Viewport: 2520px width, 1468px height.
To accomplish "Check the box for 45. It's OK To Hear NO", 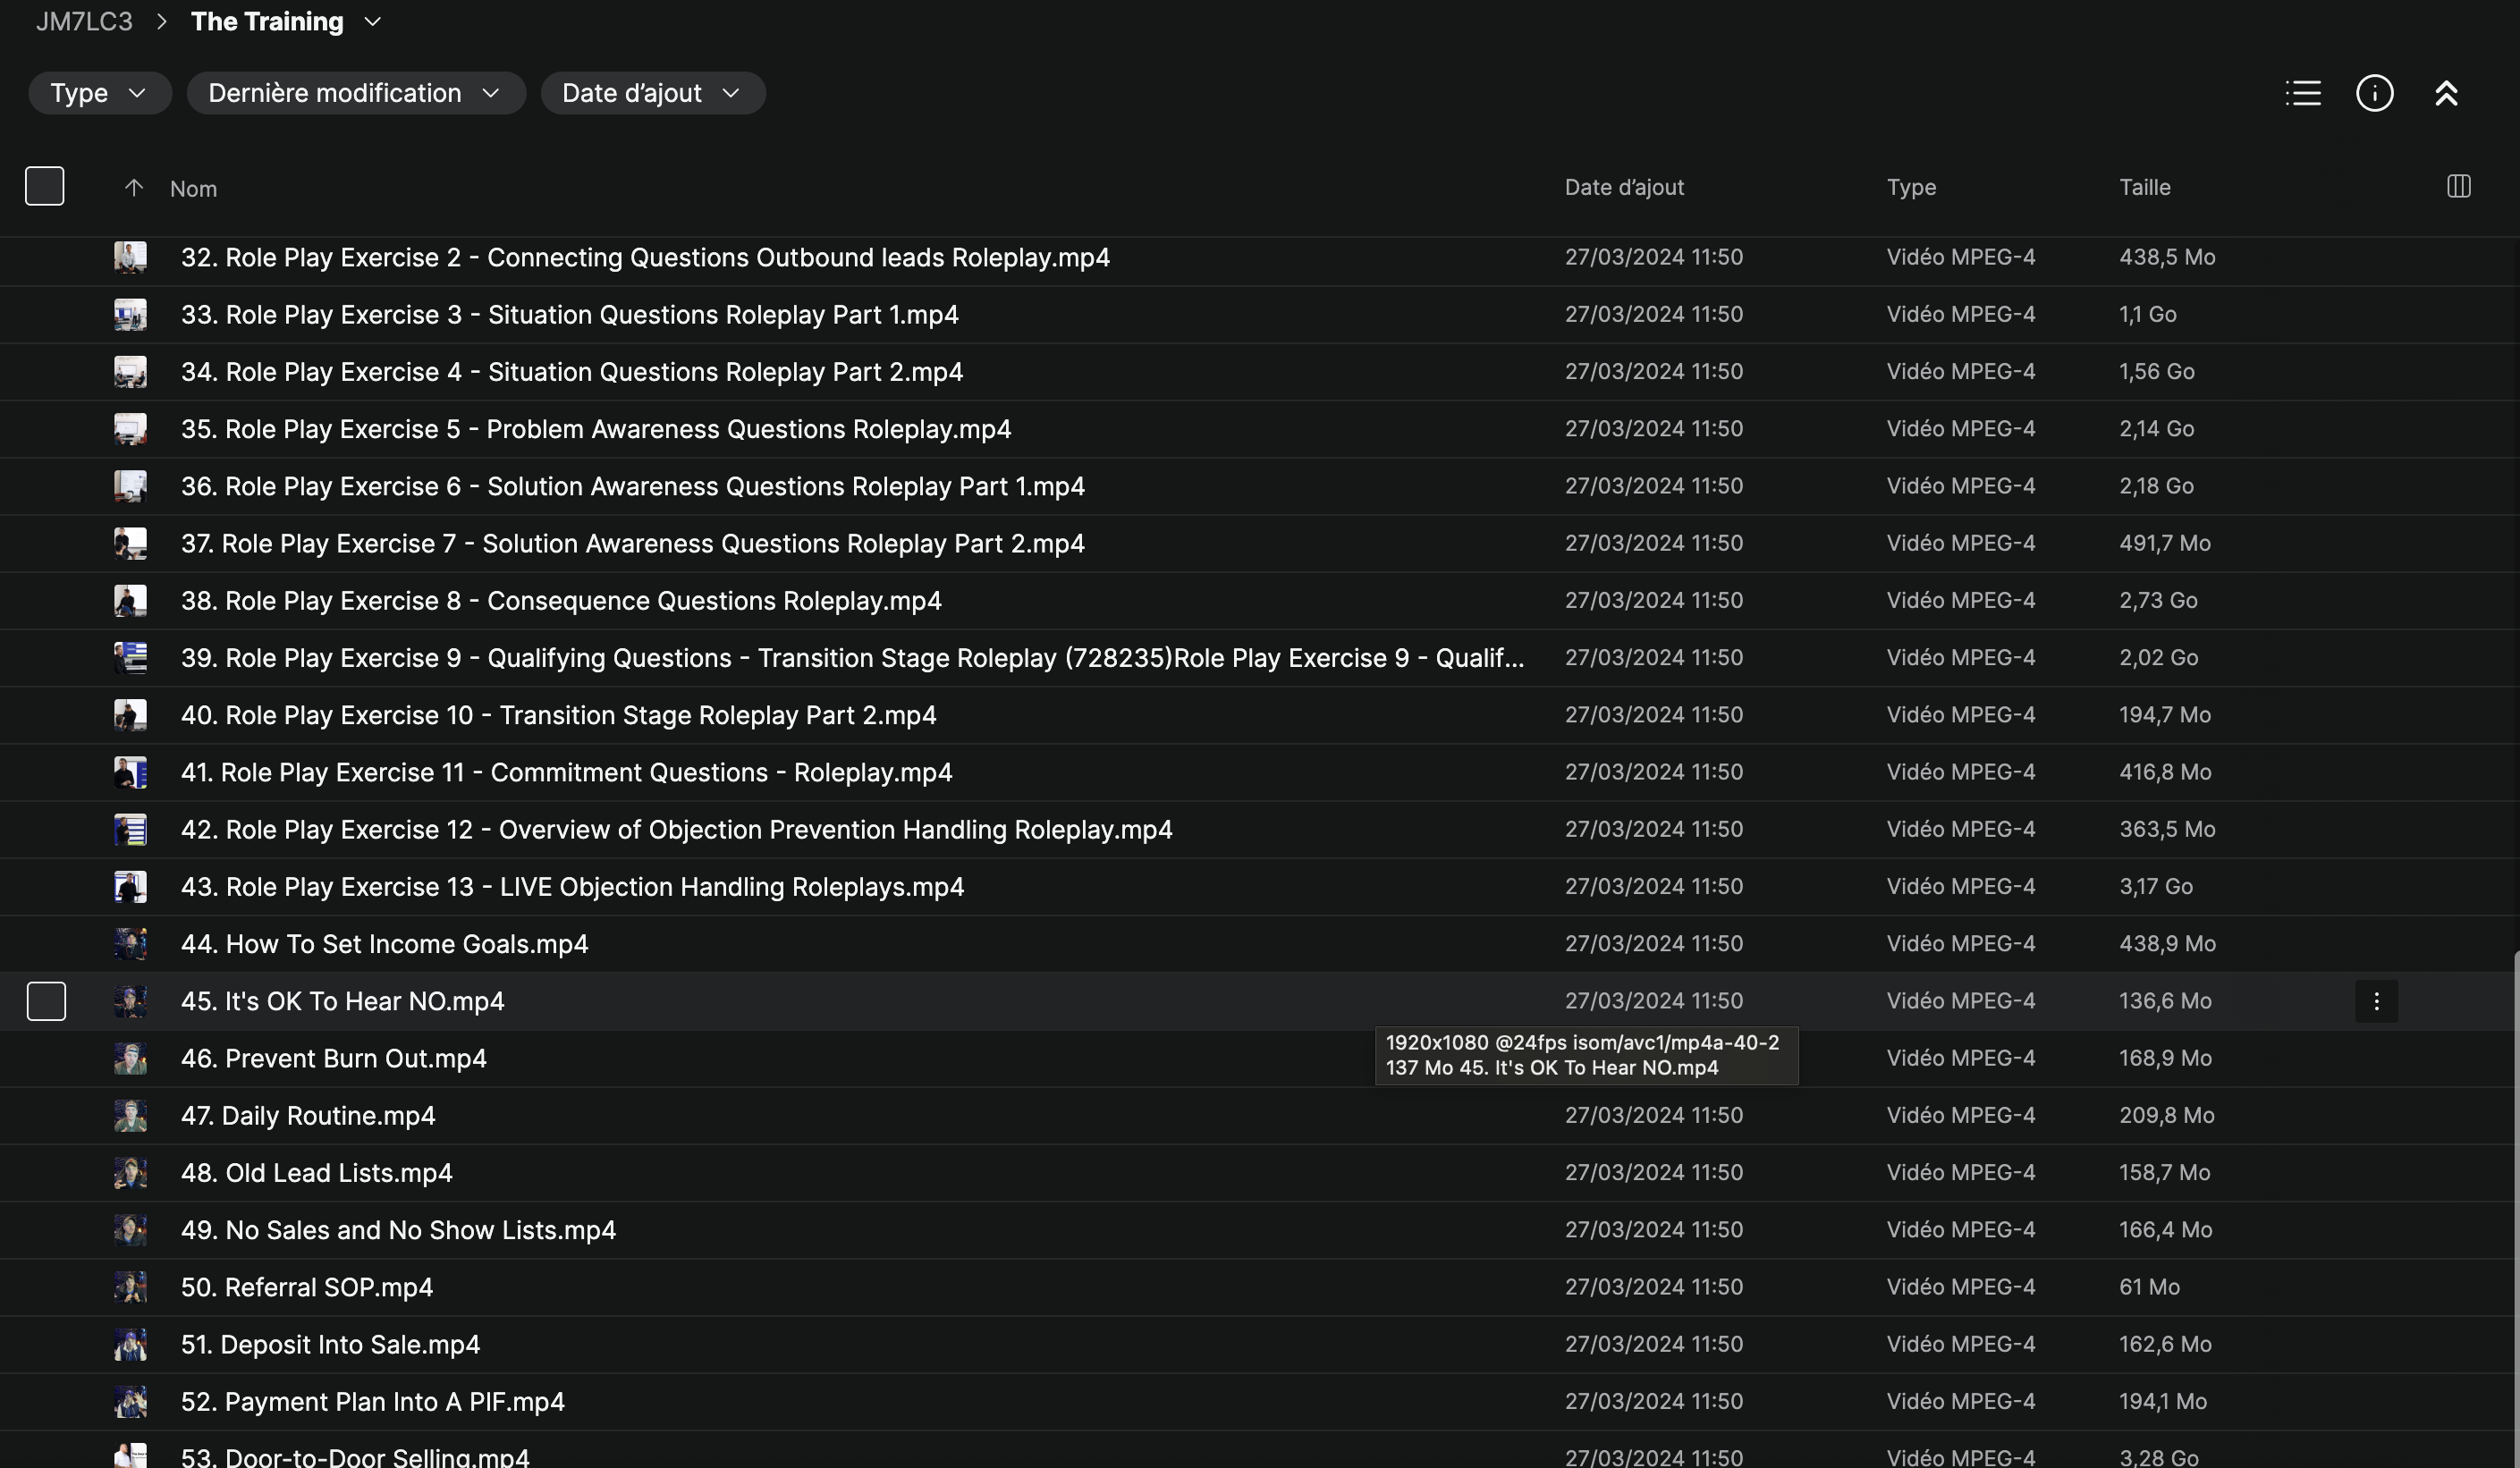I will pyautogui.click(x=46, y=1001).
